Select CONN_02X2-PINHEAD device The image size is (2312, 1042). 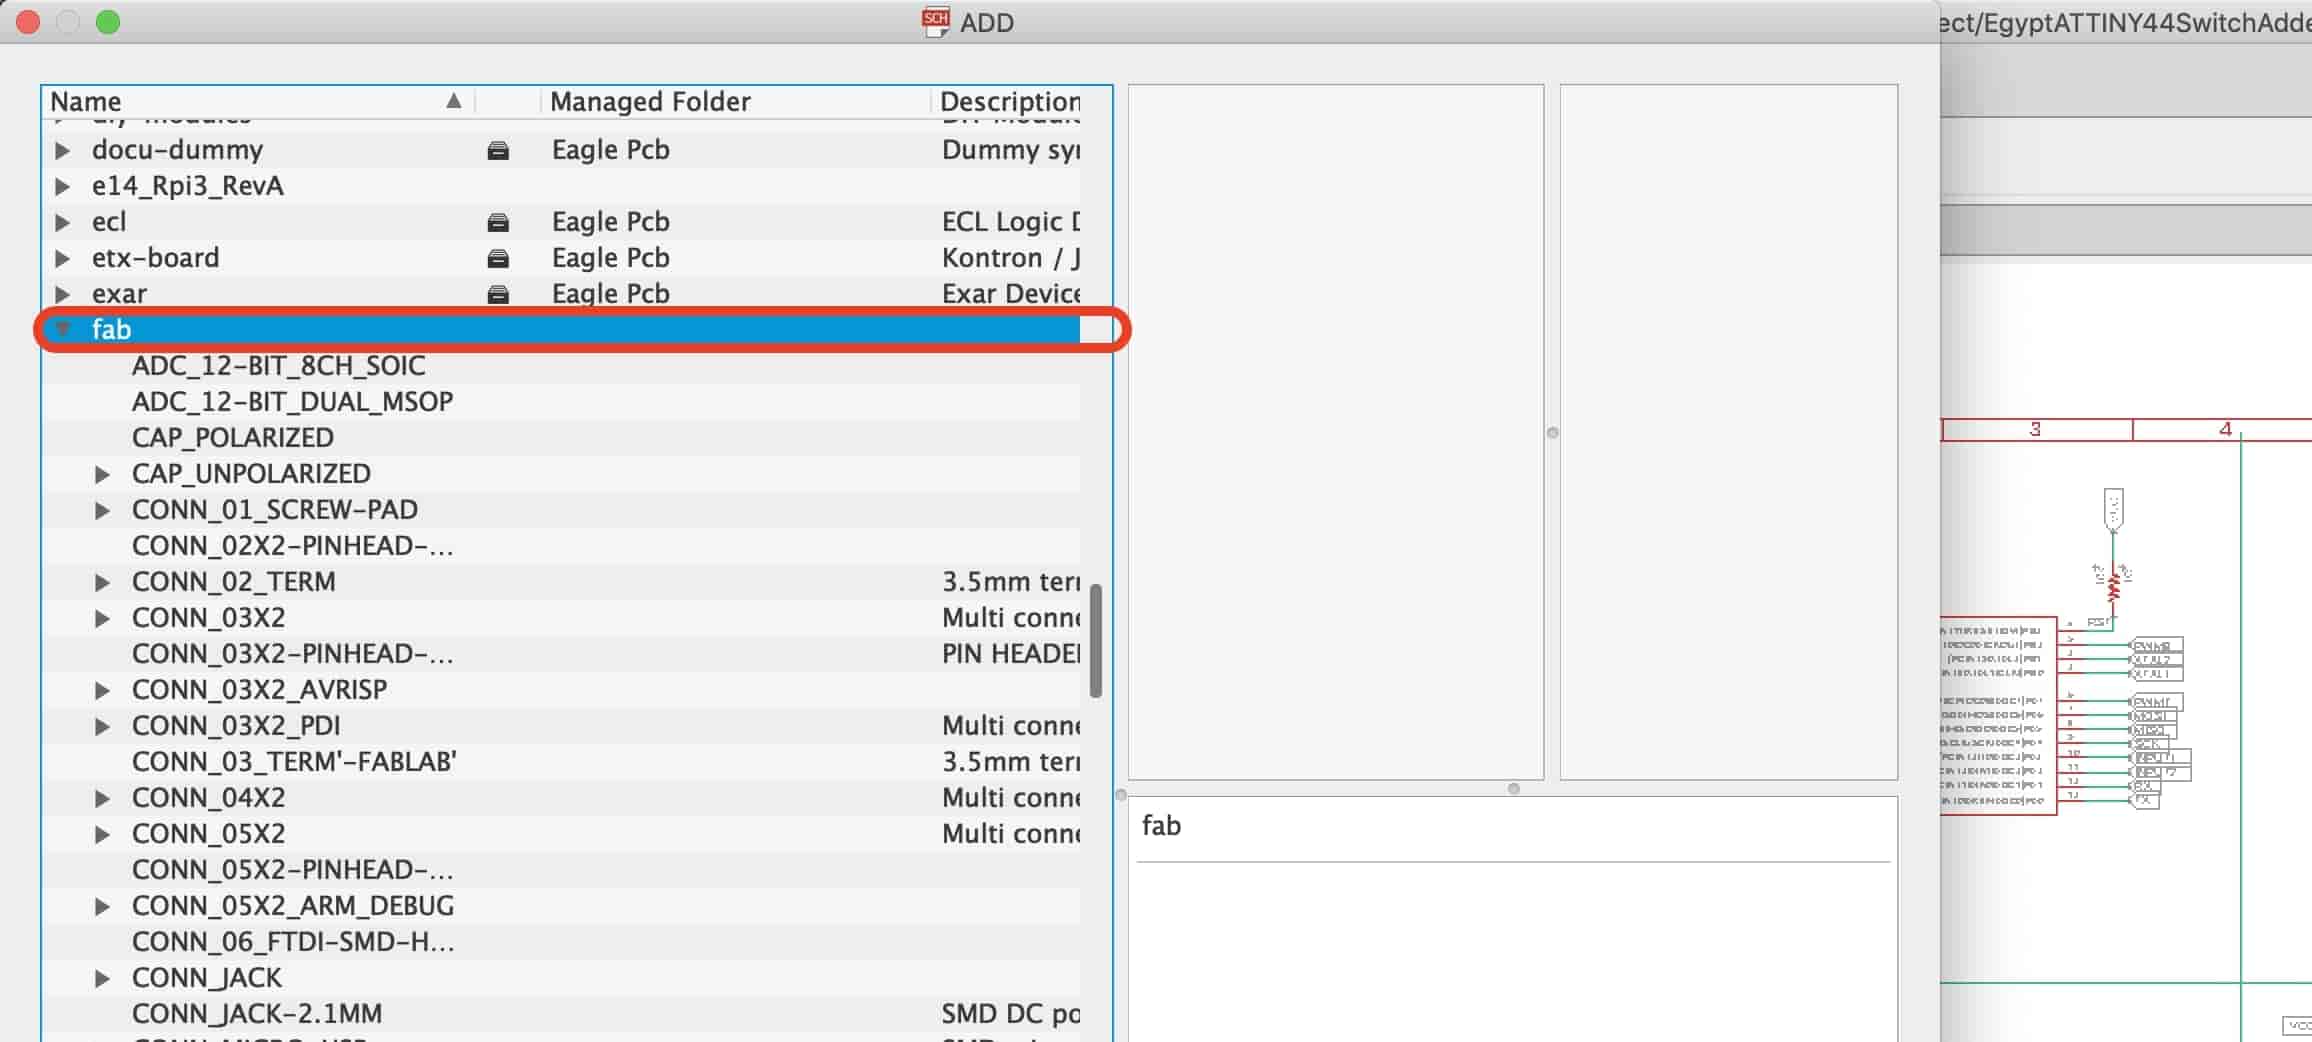pyautogui.click(x=293, y=546)
